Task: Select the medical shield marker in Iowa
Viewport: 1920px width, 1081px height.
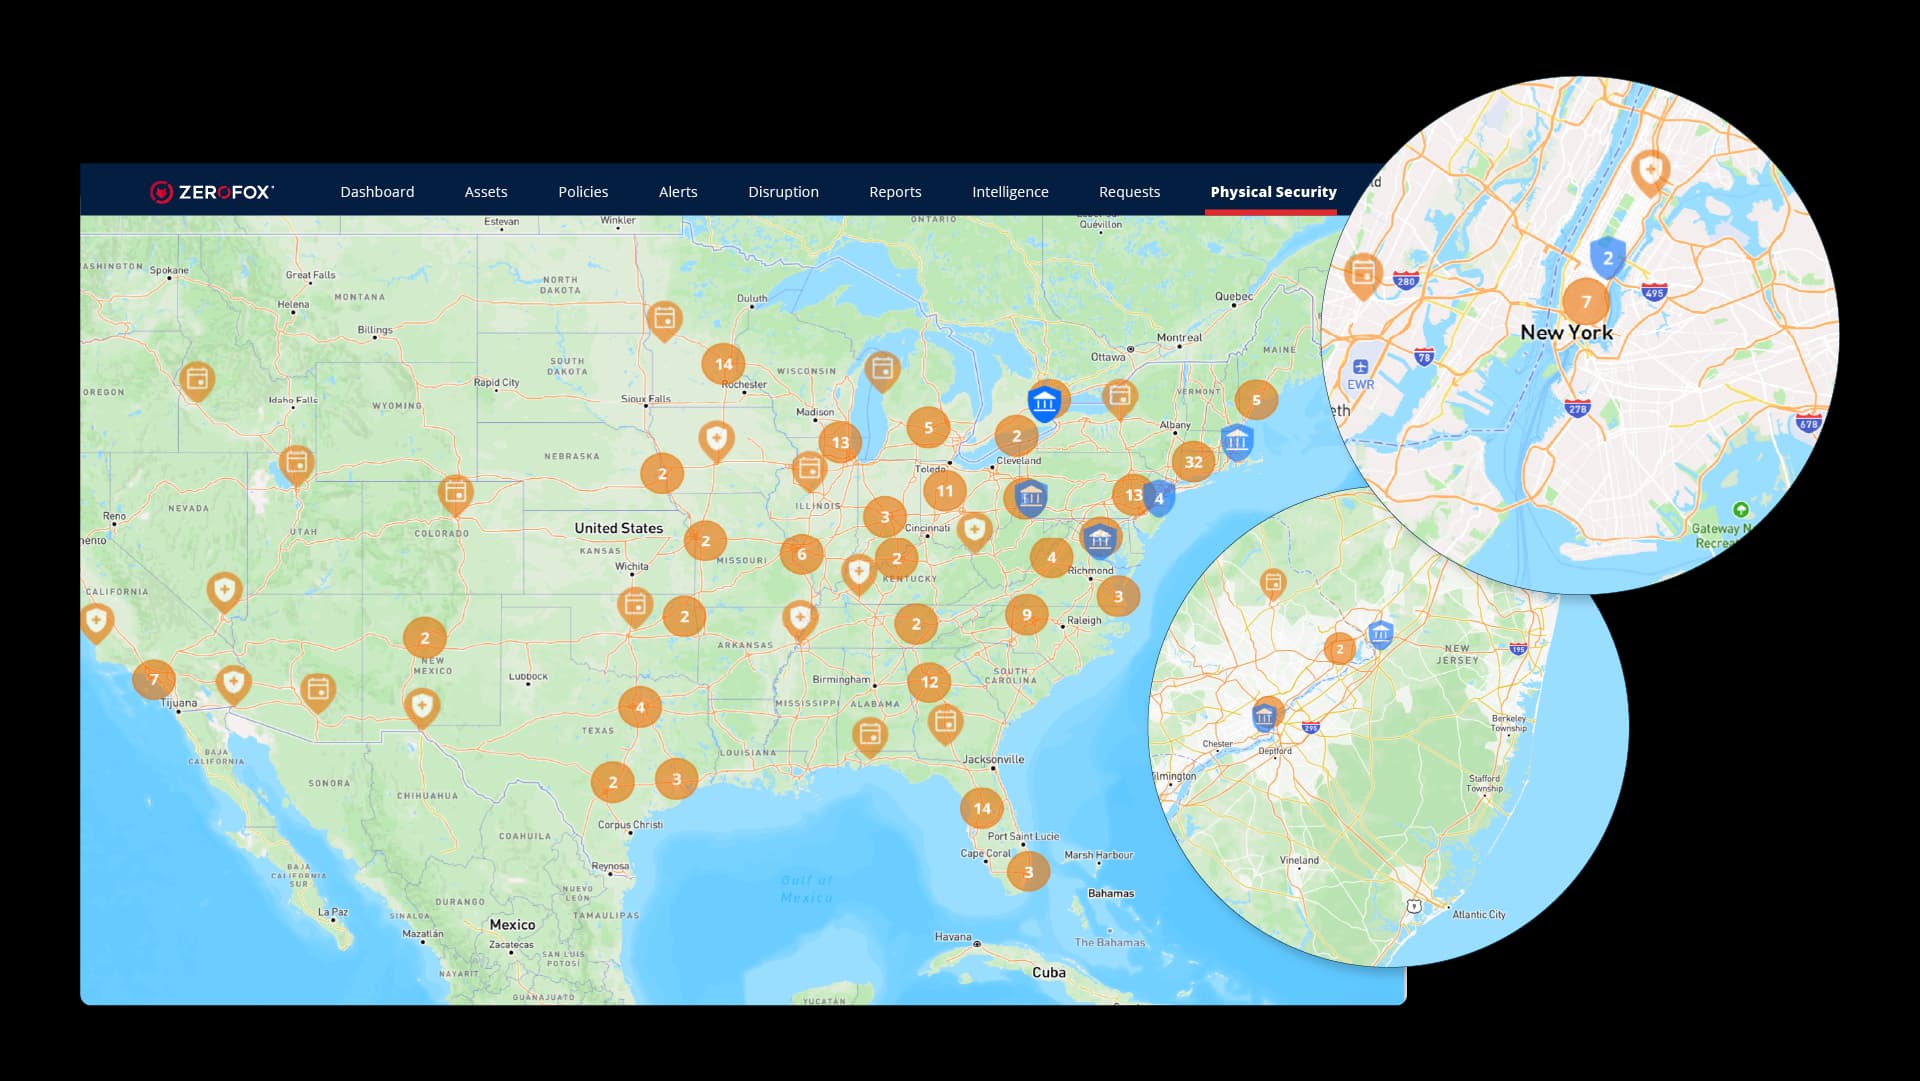Action: pyautogui.click(x=716, y=438)
